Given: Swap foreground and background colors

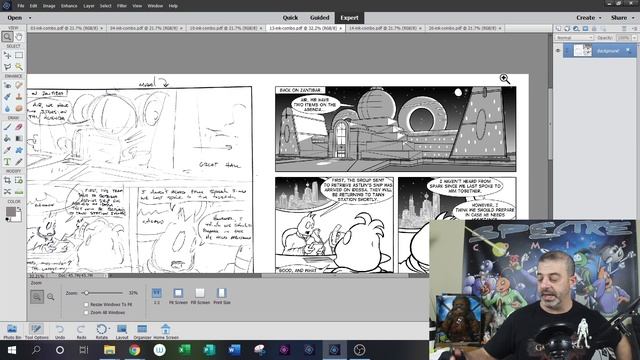Looking at the screenshot, I should (19, 209).
